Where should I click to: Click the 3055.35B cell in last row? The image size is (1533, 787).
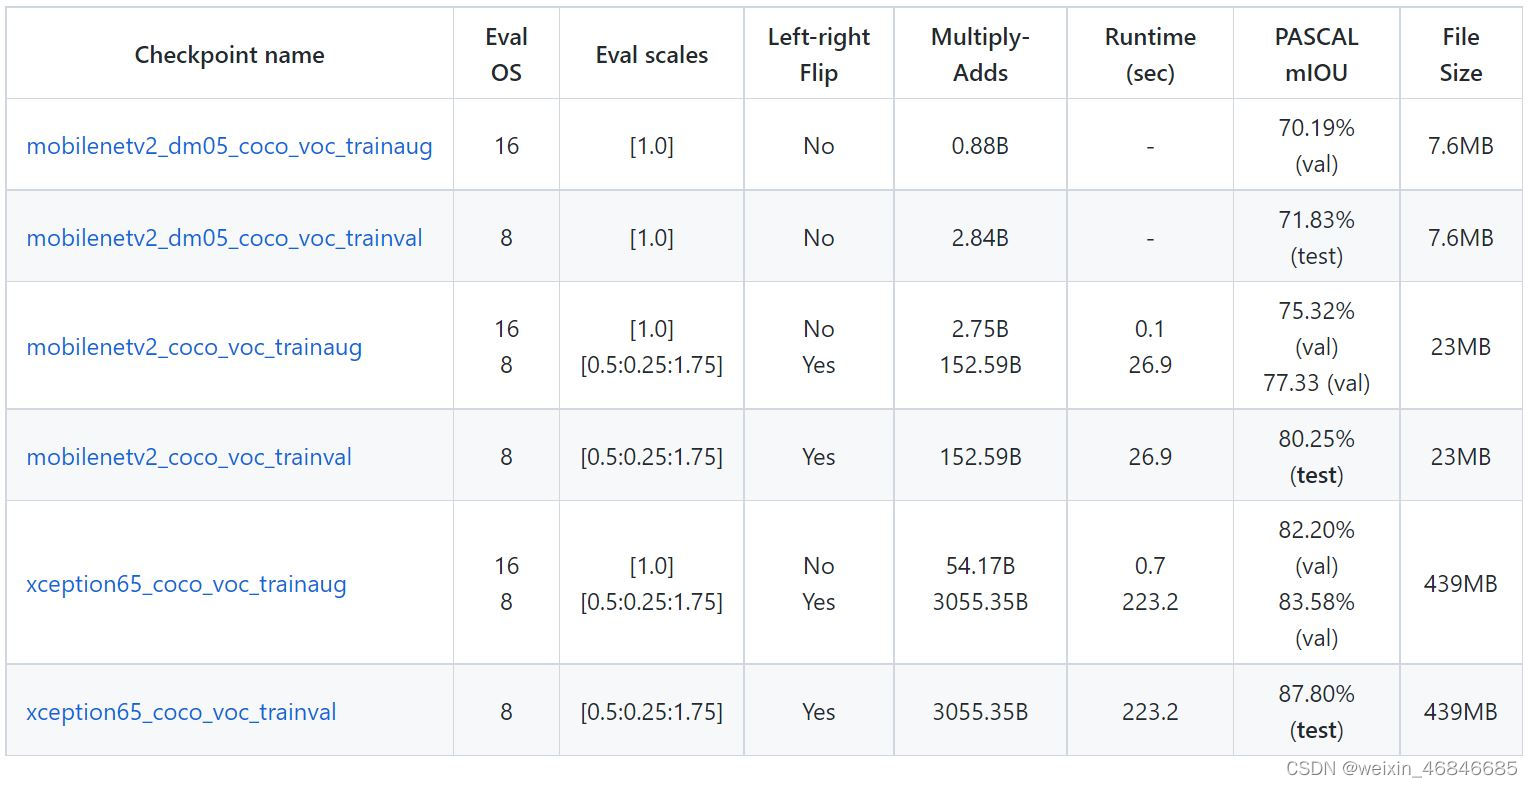980,712
